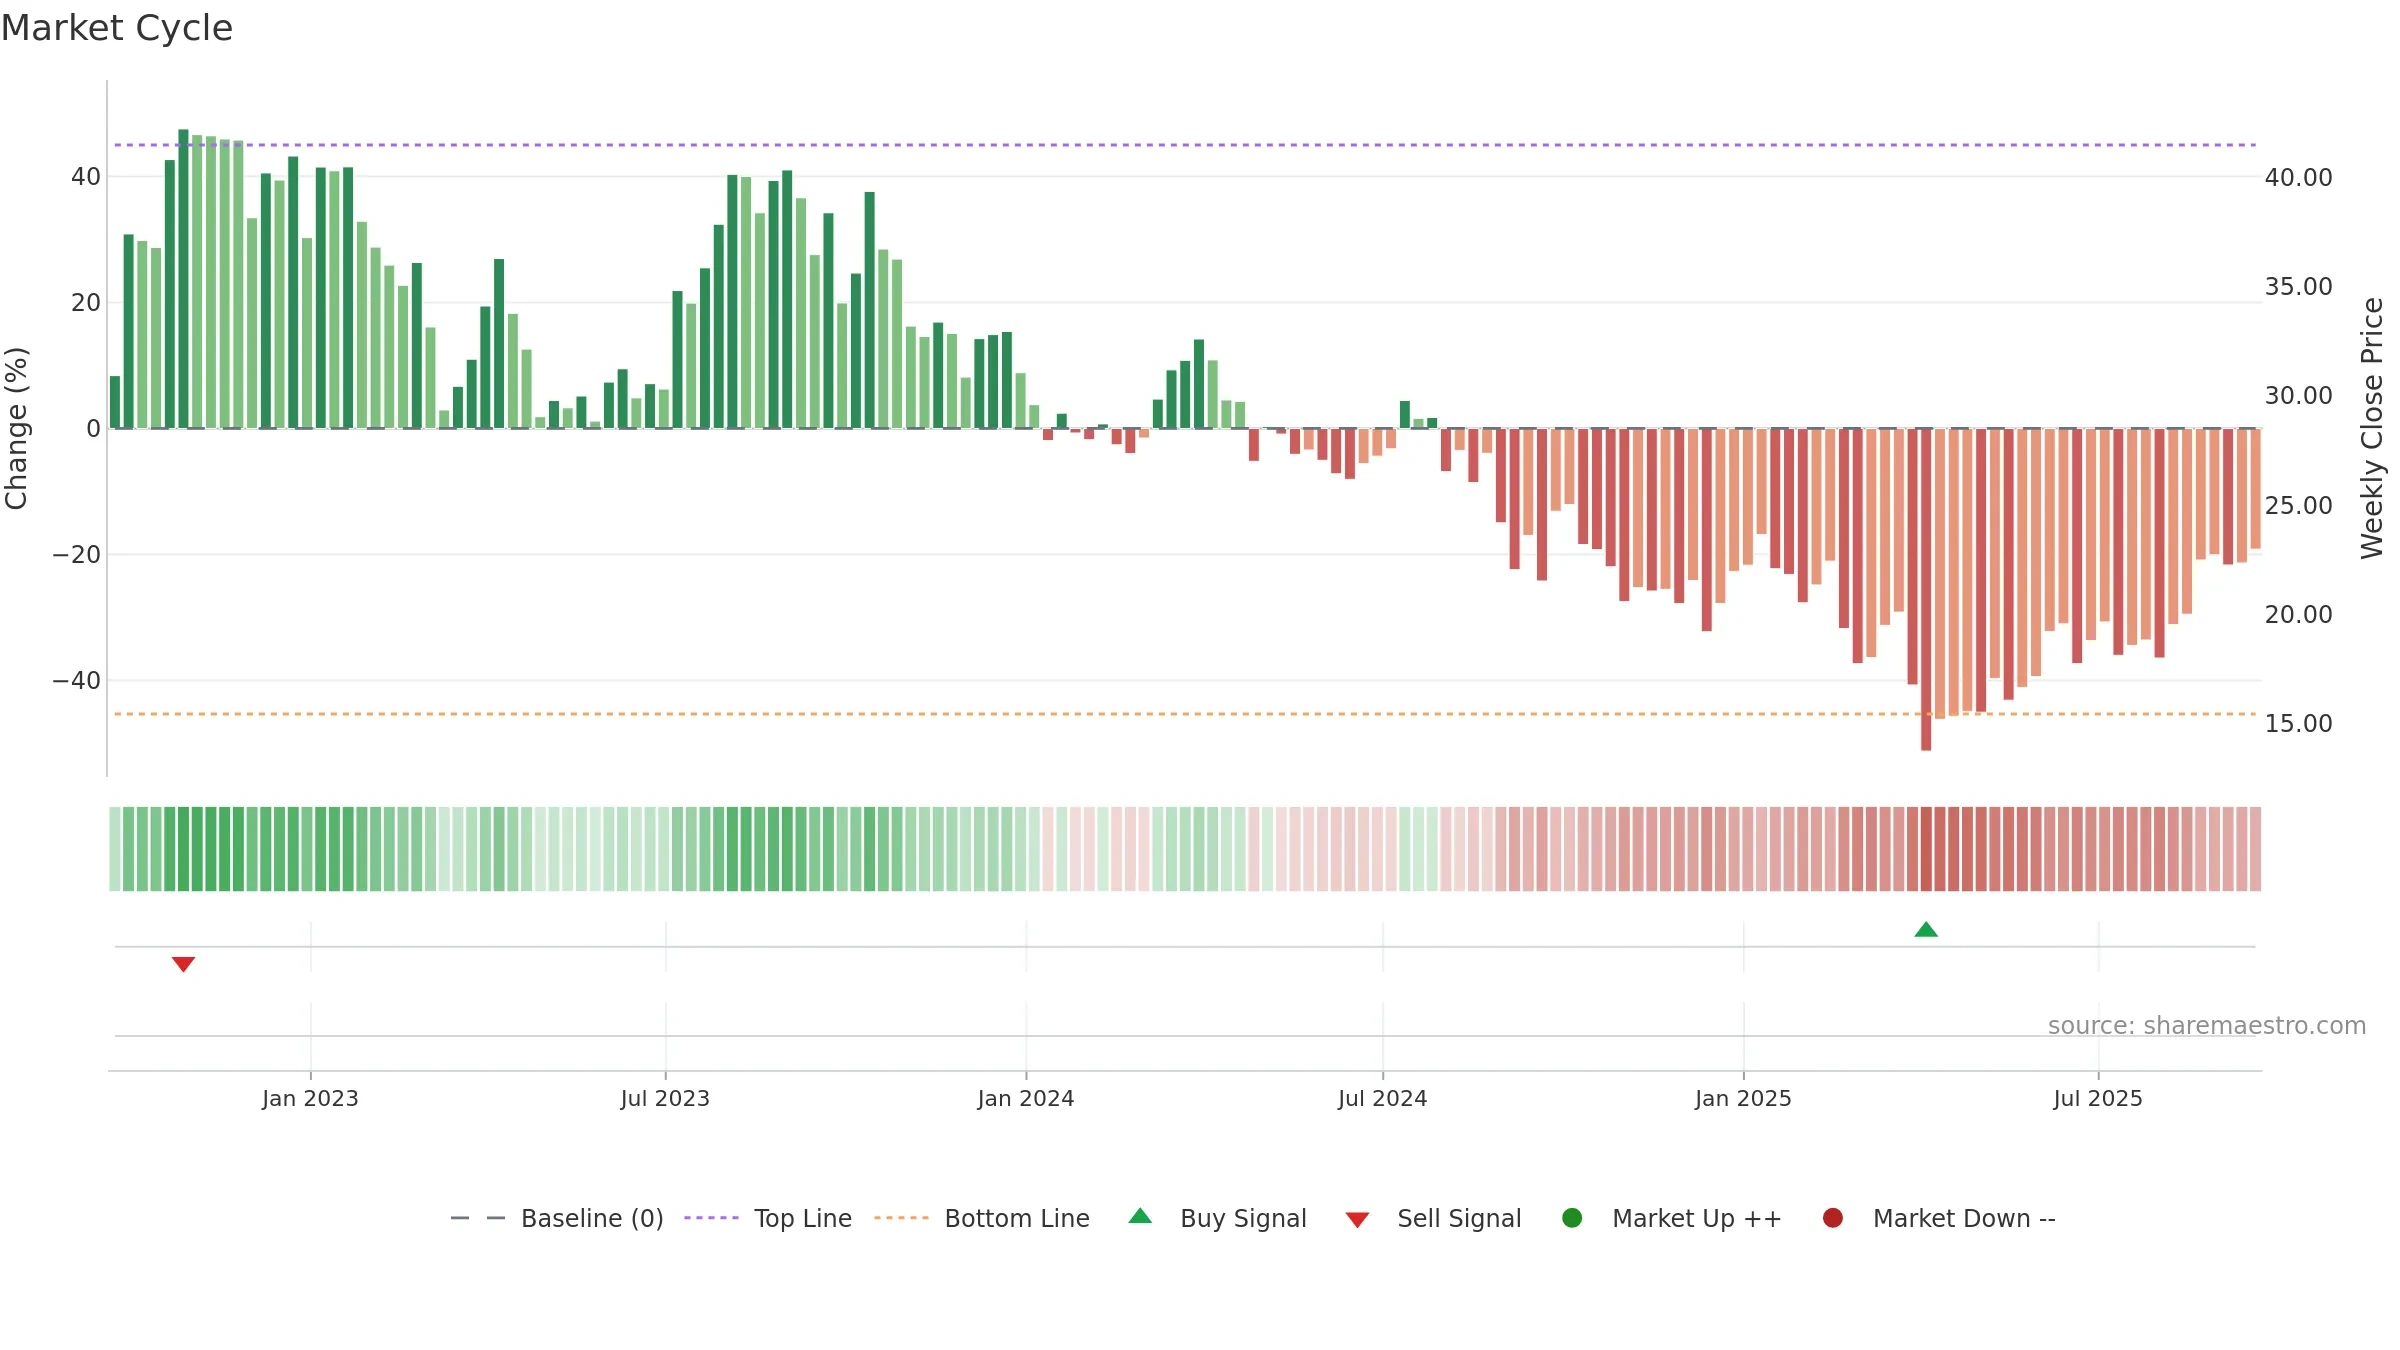Toggle Baseline (0) legend entry
This screenshot has height=1350, width=2400.
coord(557,1218)
